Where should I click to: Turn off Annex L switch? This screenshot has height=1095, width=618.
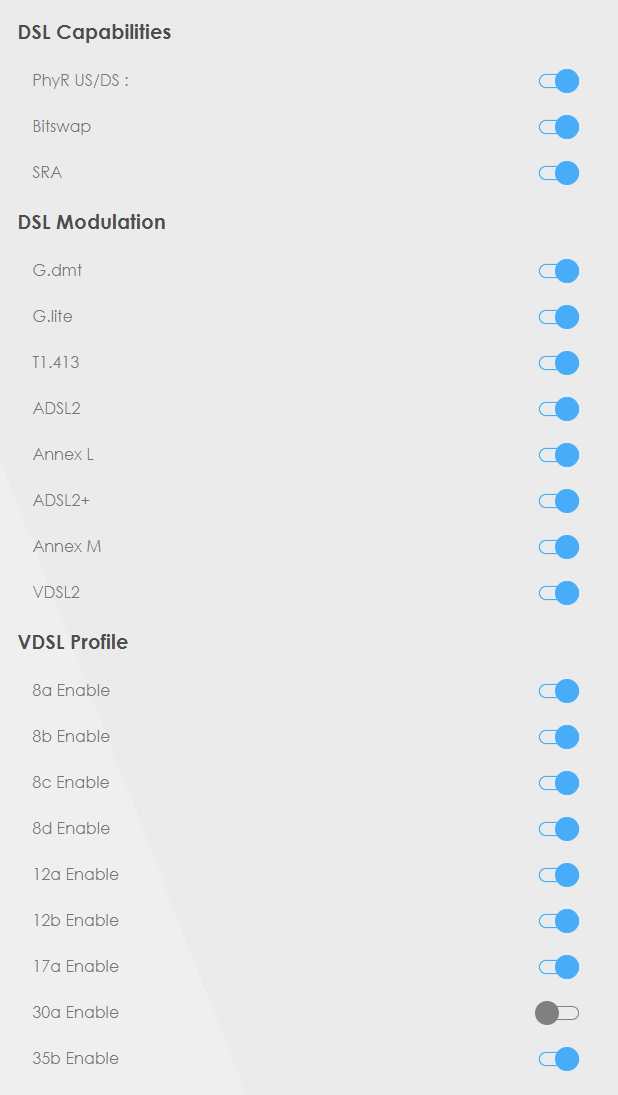pos(559,455)
